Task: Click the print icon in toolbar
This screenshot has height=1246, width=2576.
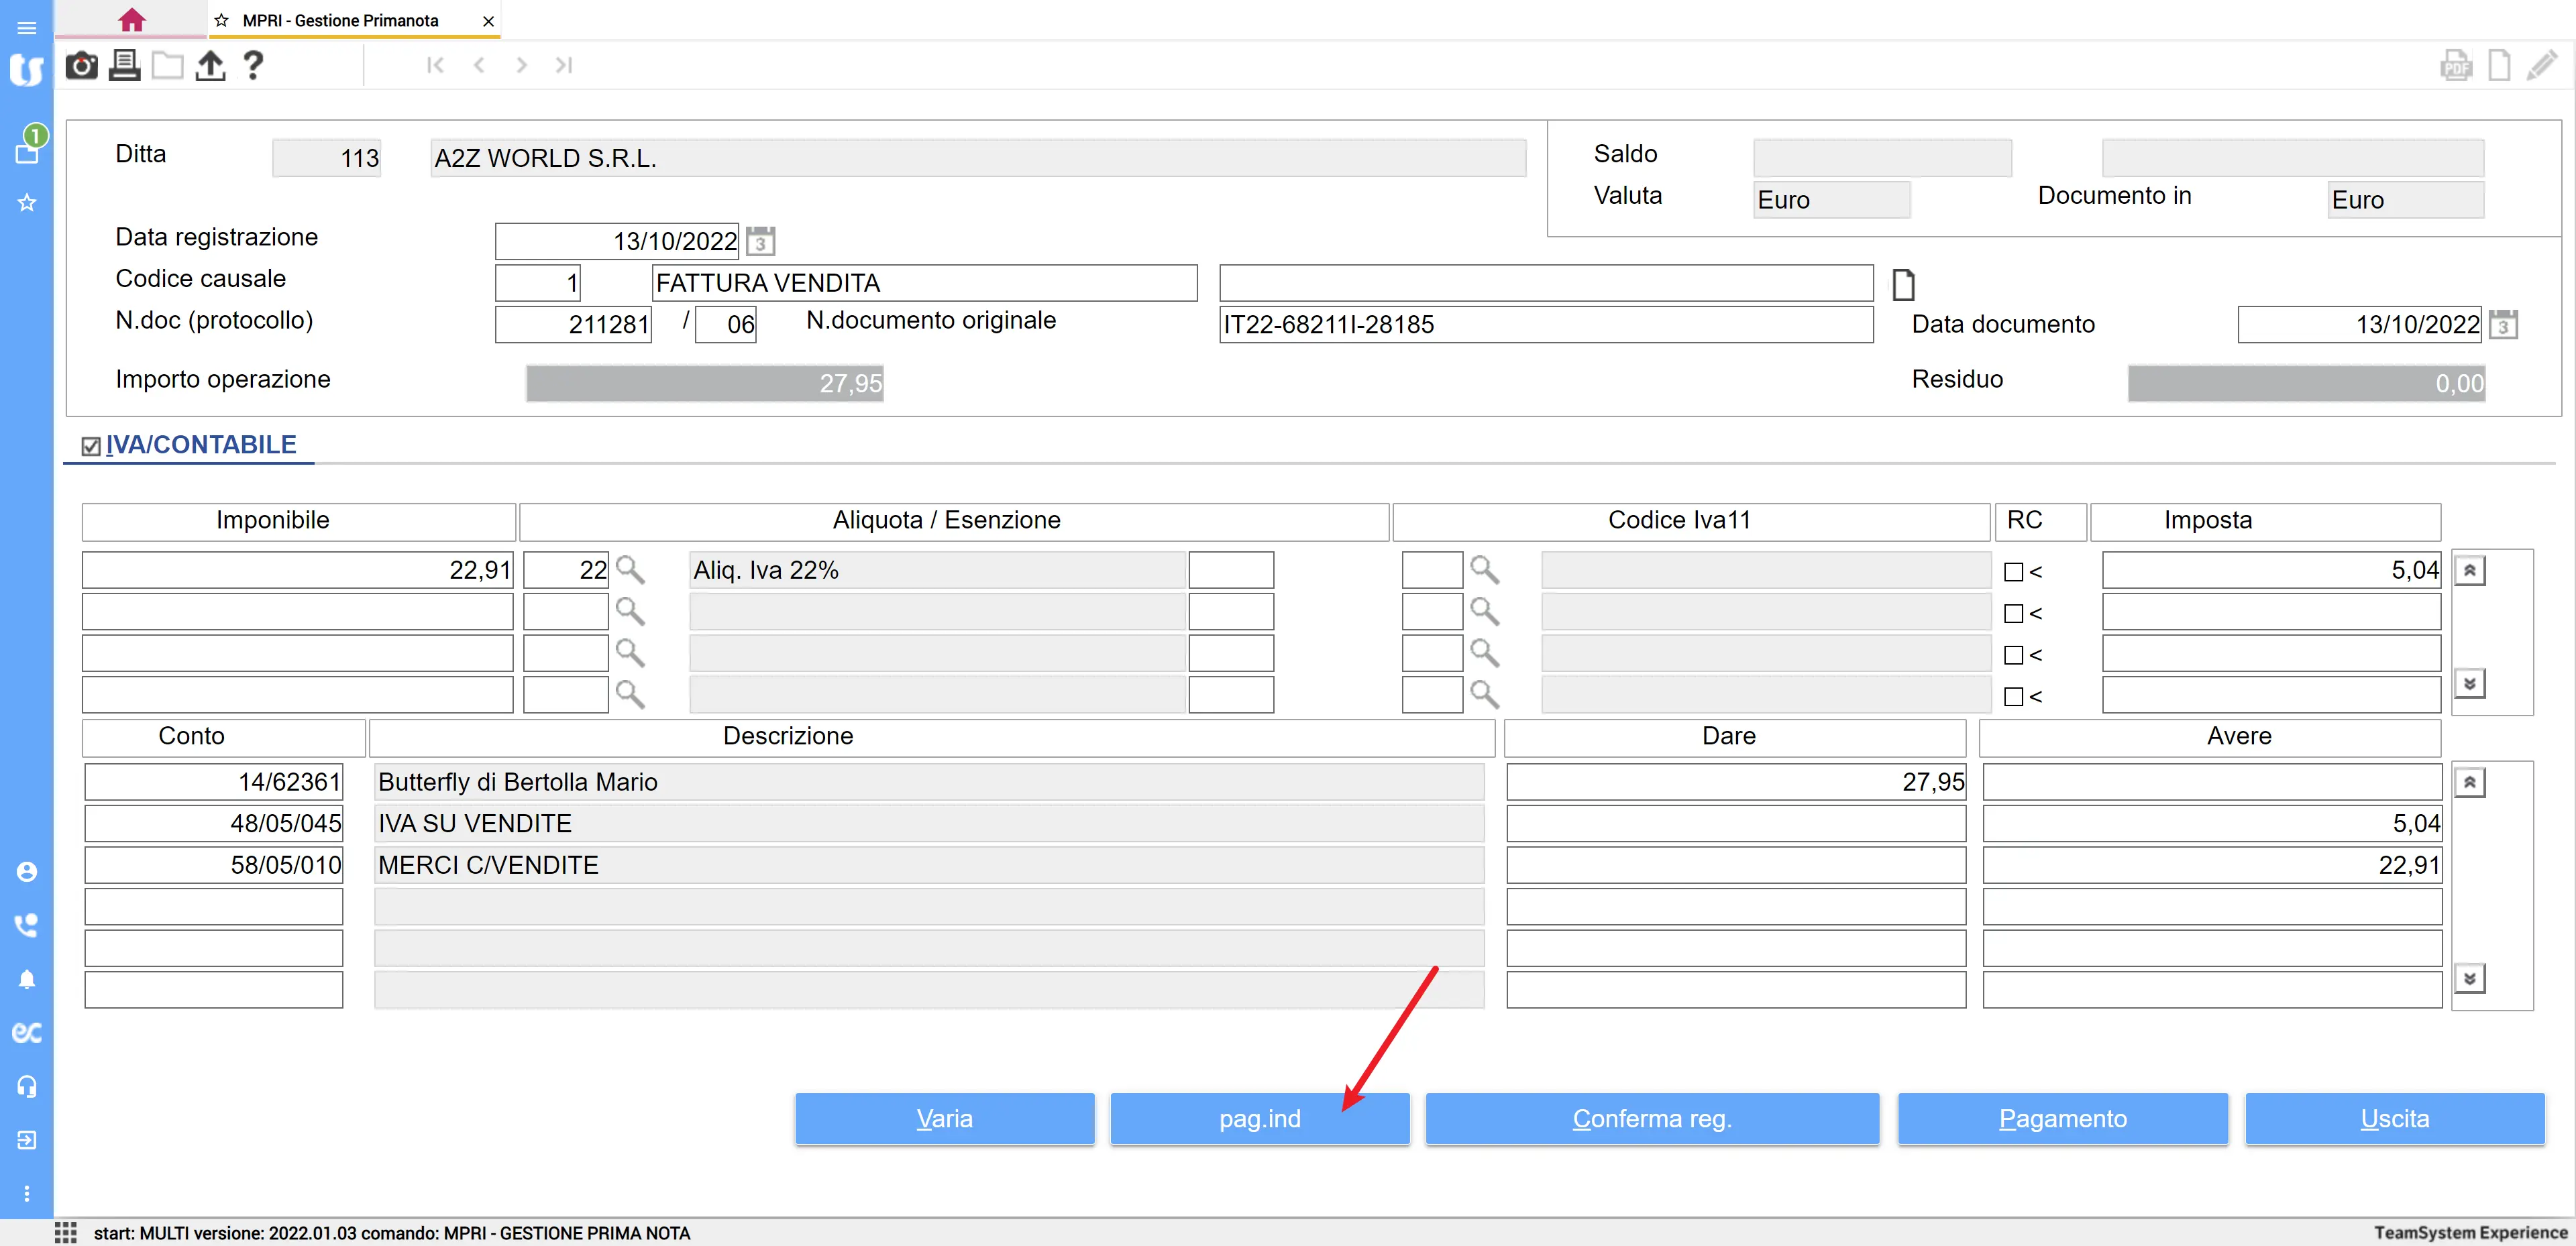Action: tap(124, 66)
